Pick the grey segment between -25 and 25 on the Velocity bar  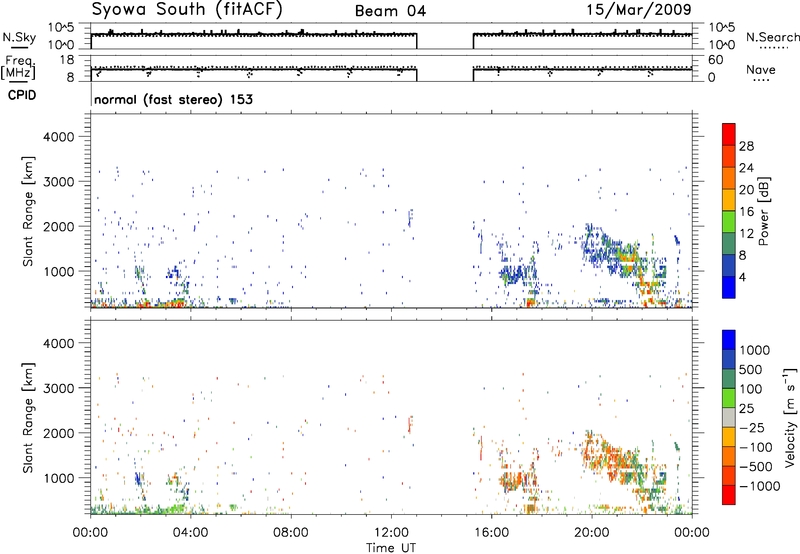click(729, 417)
